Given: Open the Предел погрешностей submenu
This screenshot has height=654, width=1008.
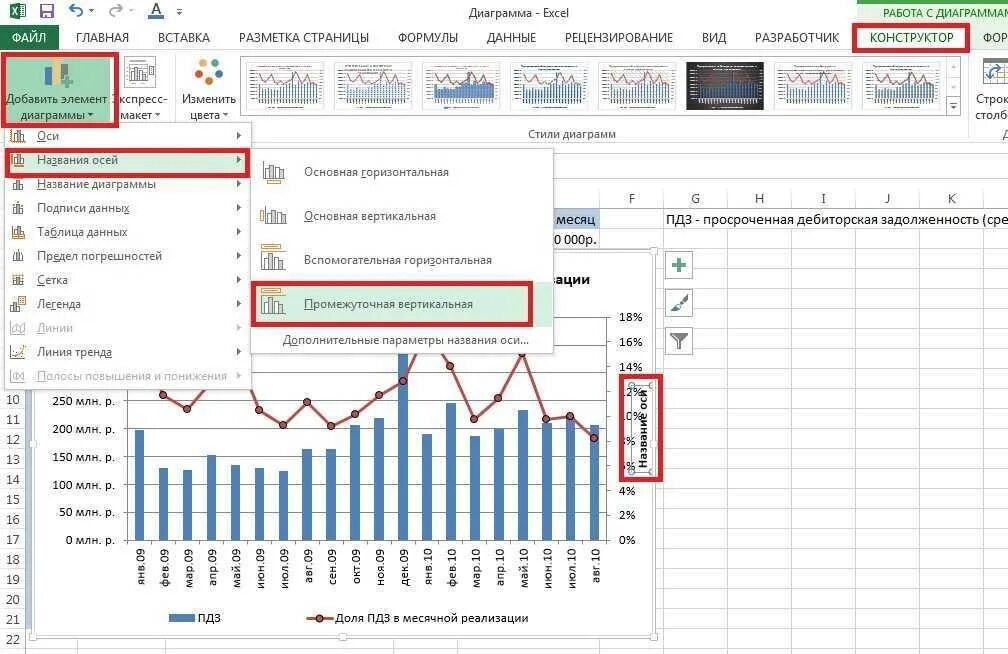Looking at the screenshot, I should click(x=127, y=256).
